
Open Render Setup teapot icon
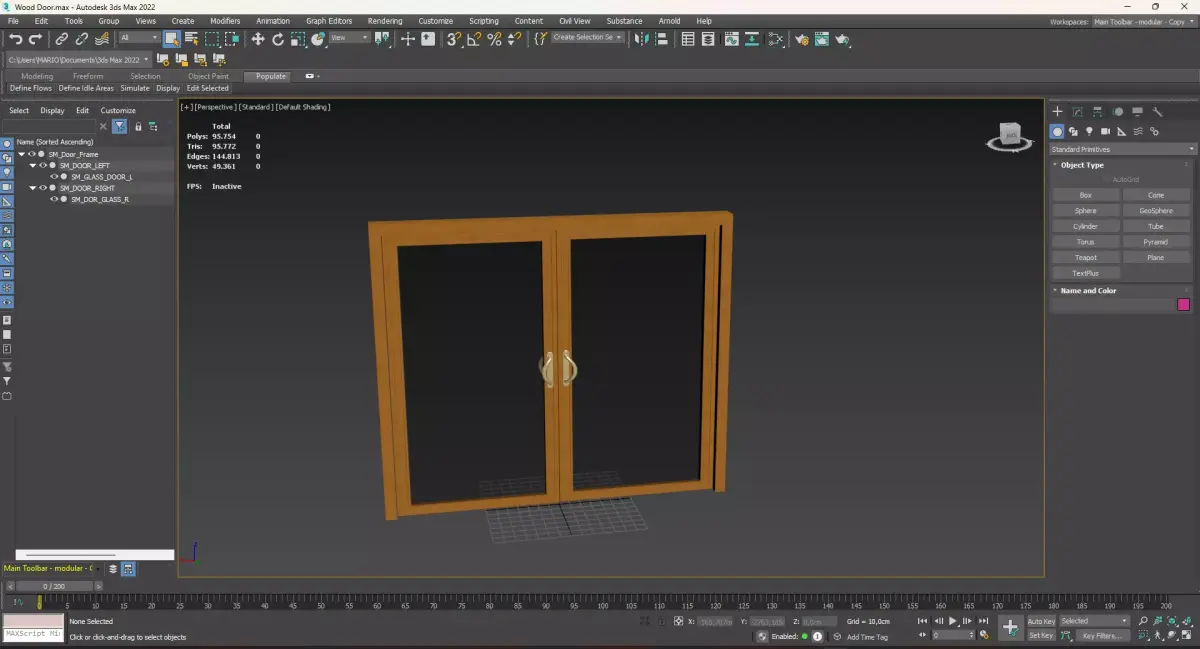click(x=801, y=39)
